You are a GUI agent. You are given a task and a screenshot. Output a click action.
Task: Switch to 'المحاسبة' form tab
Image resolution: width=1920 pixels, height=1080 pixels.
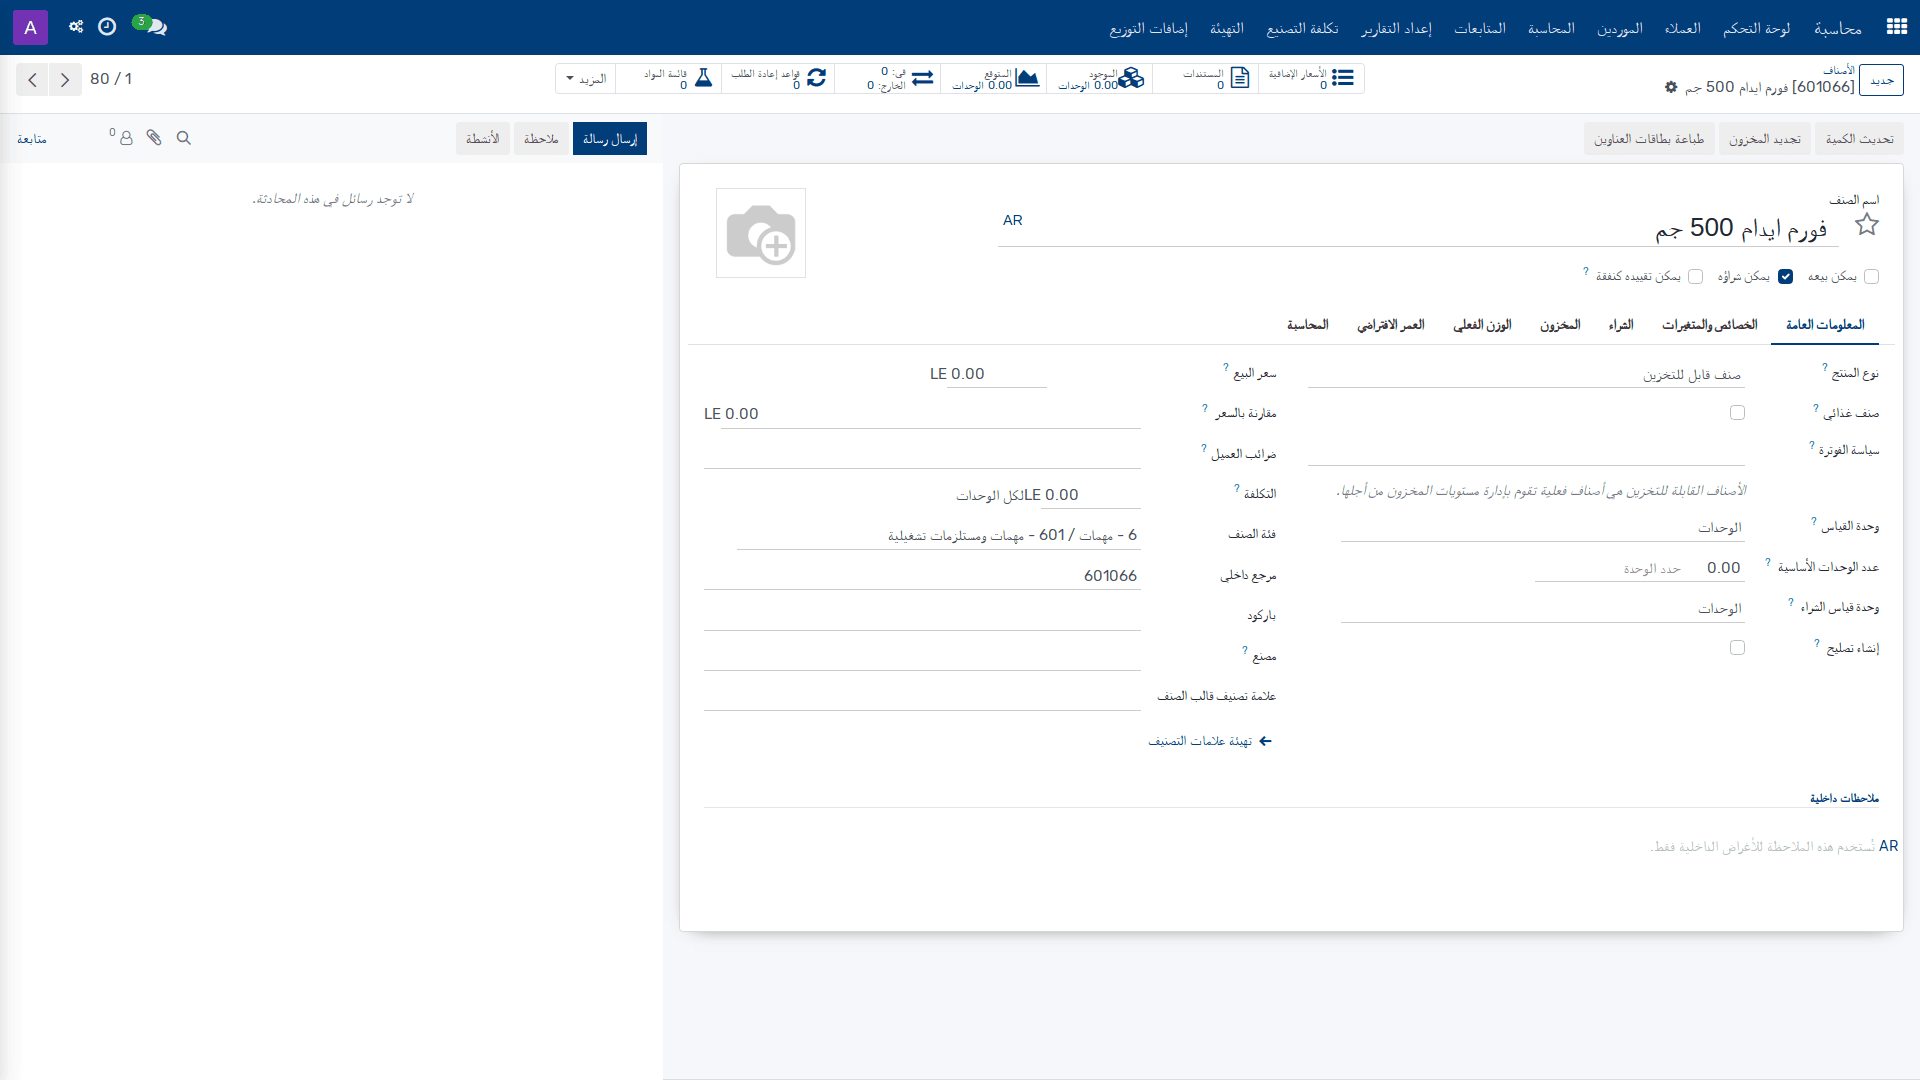tap(1307, 325)
